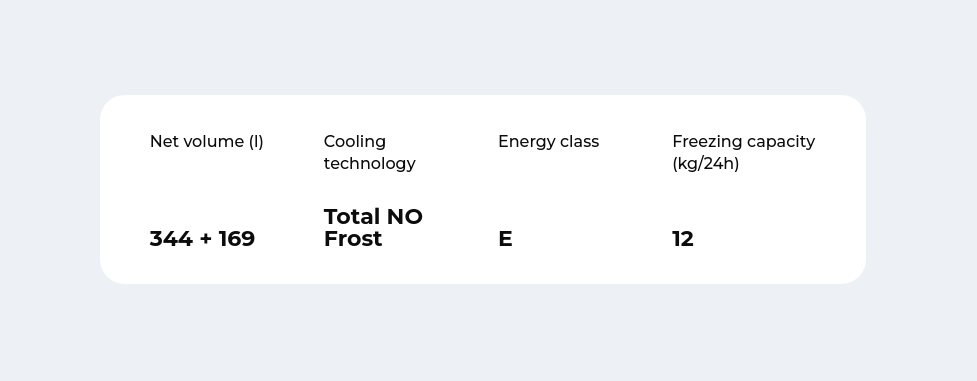Click the word Frost in cooling value
Image resolution: width=977 pixels, height=381 pixels.
pyautogui.click(x=353, y=239)
